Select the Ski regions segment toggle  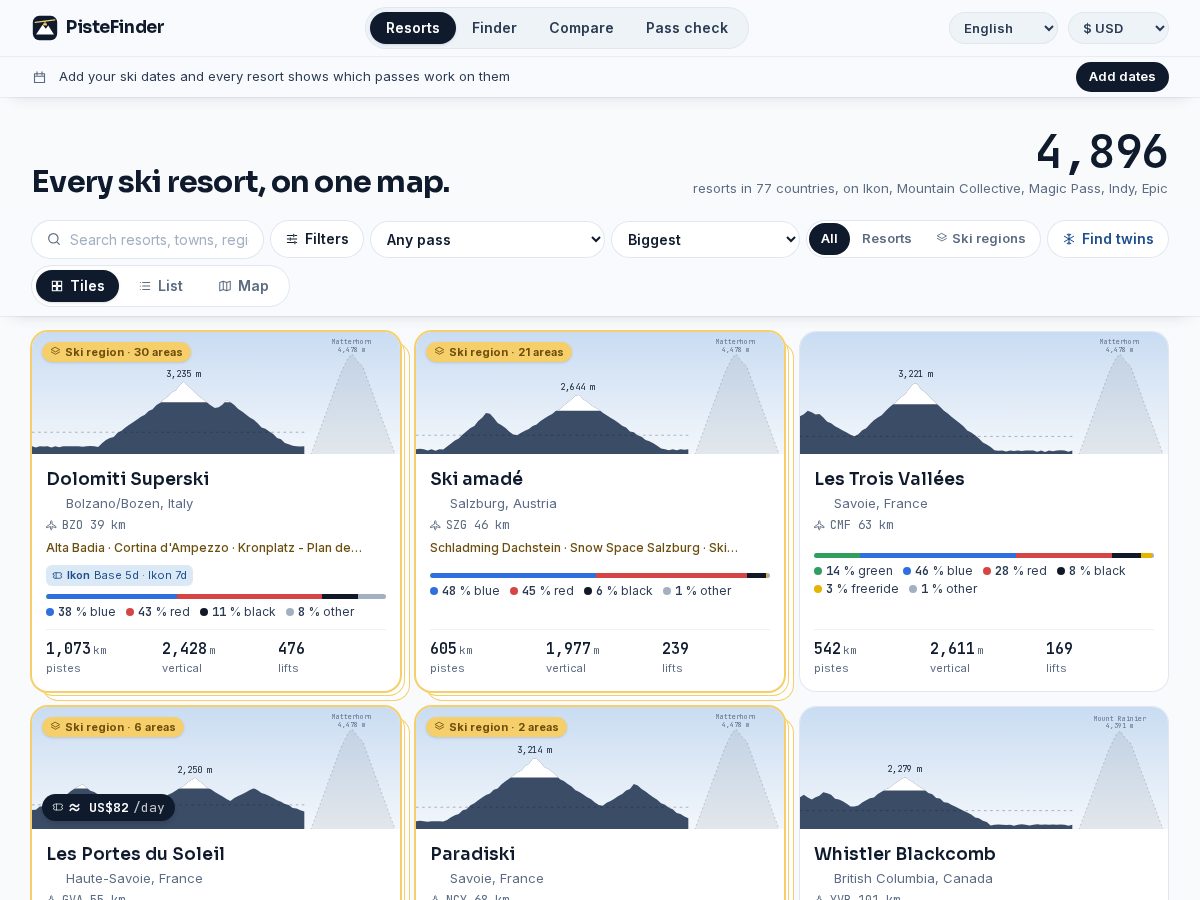(x=980, y=239)
